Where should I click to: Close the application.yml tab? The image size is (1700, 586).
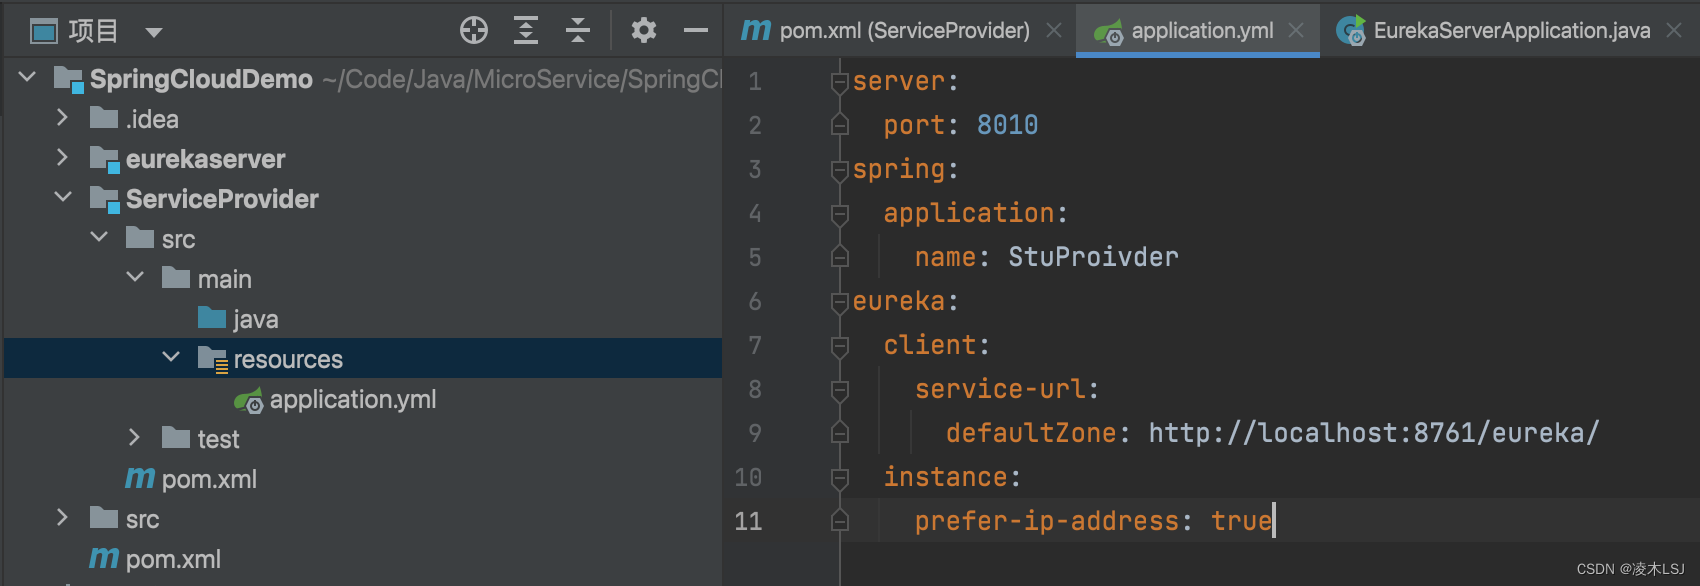pos(1296,31)
